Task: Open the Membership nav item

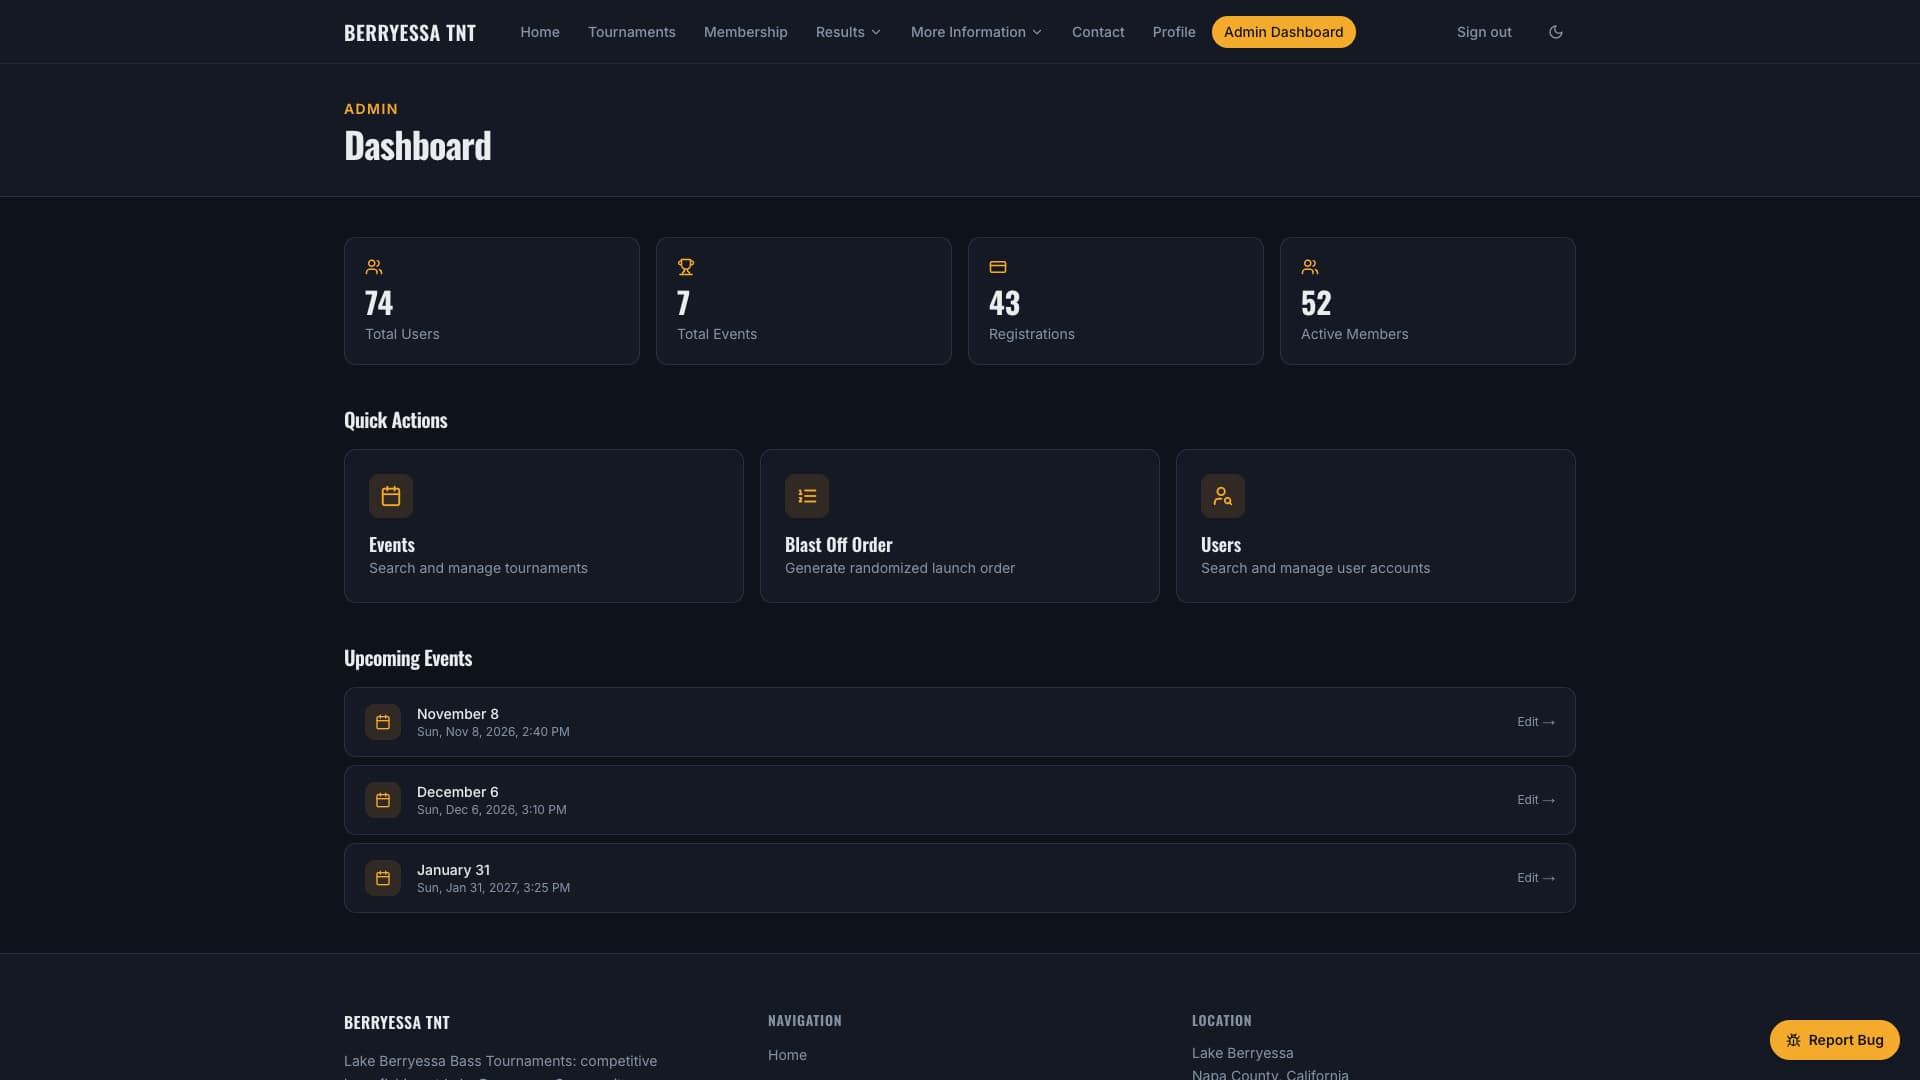Action: point(746,32)
